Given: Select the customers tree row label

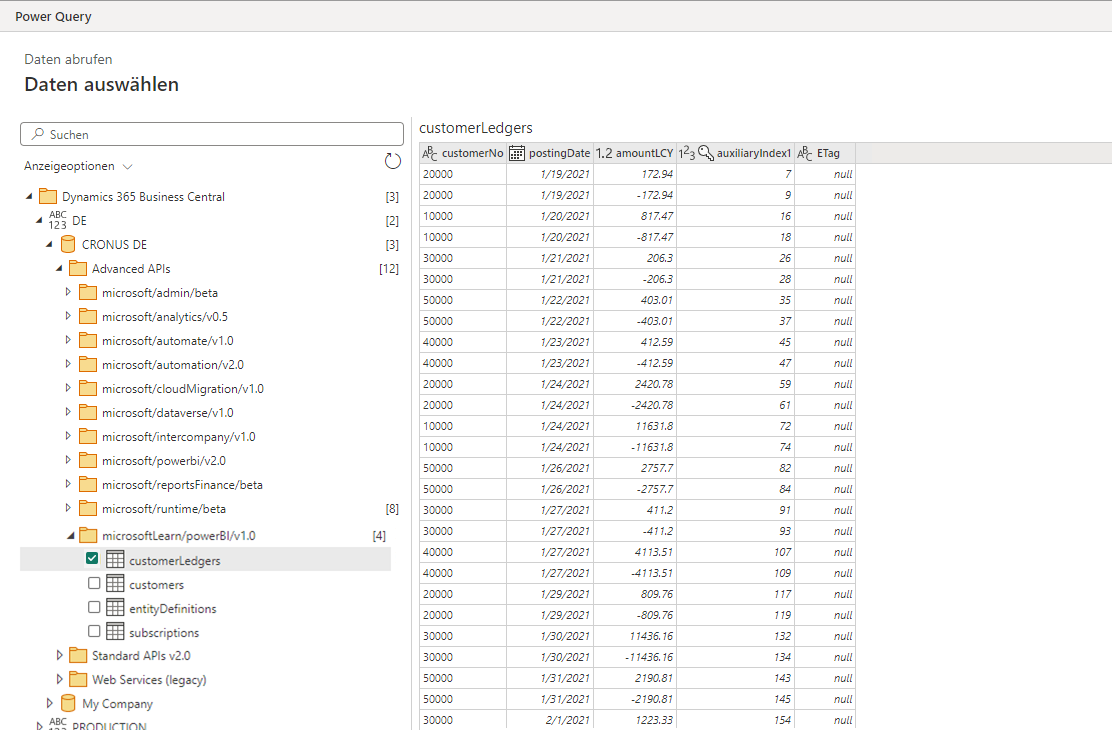Looking at the screenshot, I should 156,585.
